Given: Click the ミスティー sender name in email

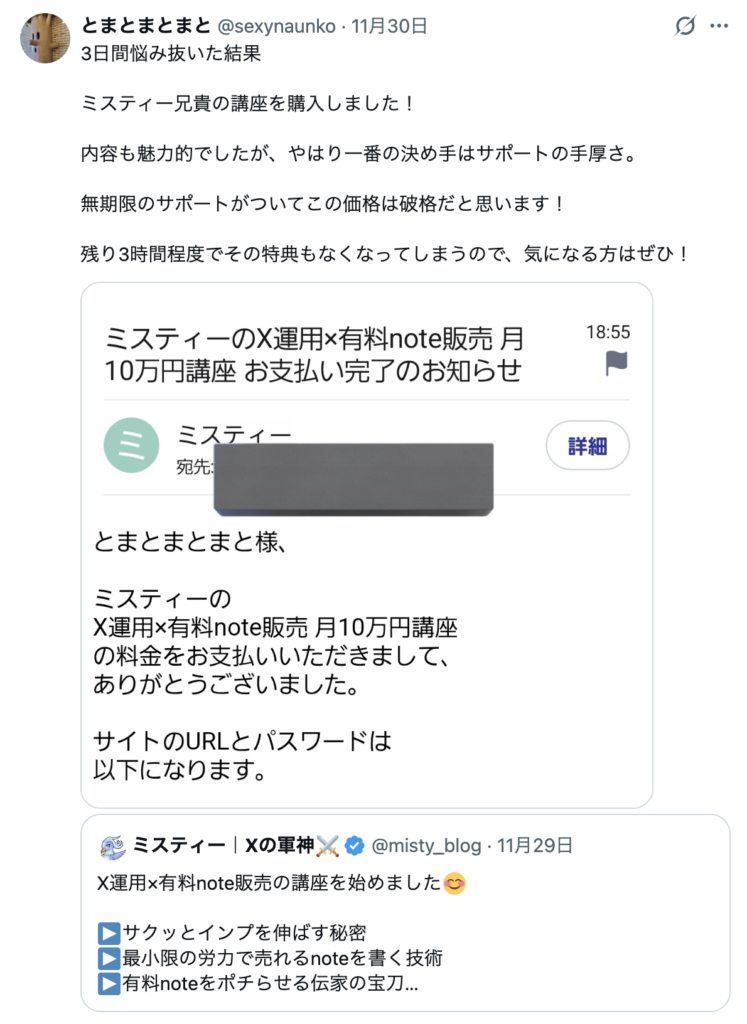Looking at the screenshot, I should coord(234,435).
